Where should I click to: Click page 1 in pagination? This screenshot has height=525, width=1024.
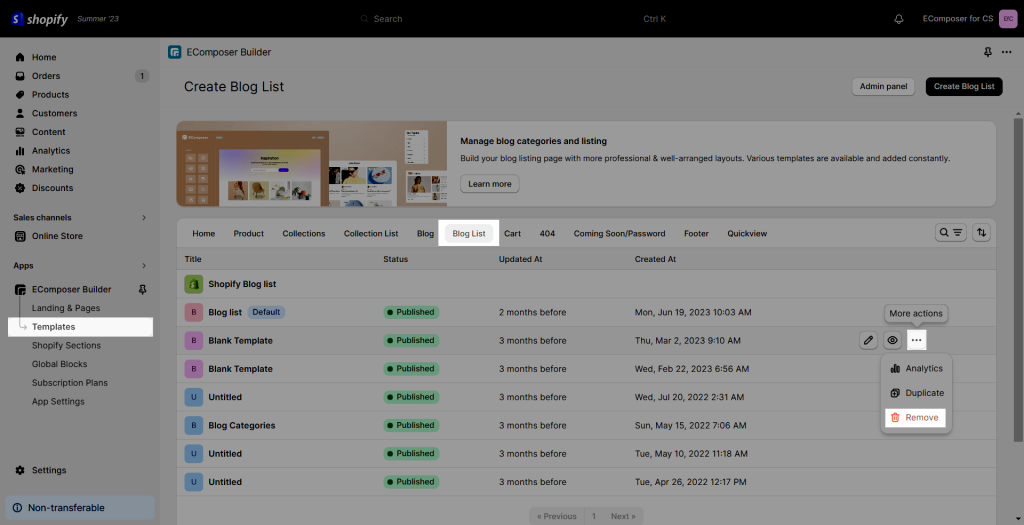tap(594, 516)
